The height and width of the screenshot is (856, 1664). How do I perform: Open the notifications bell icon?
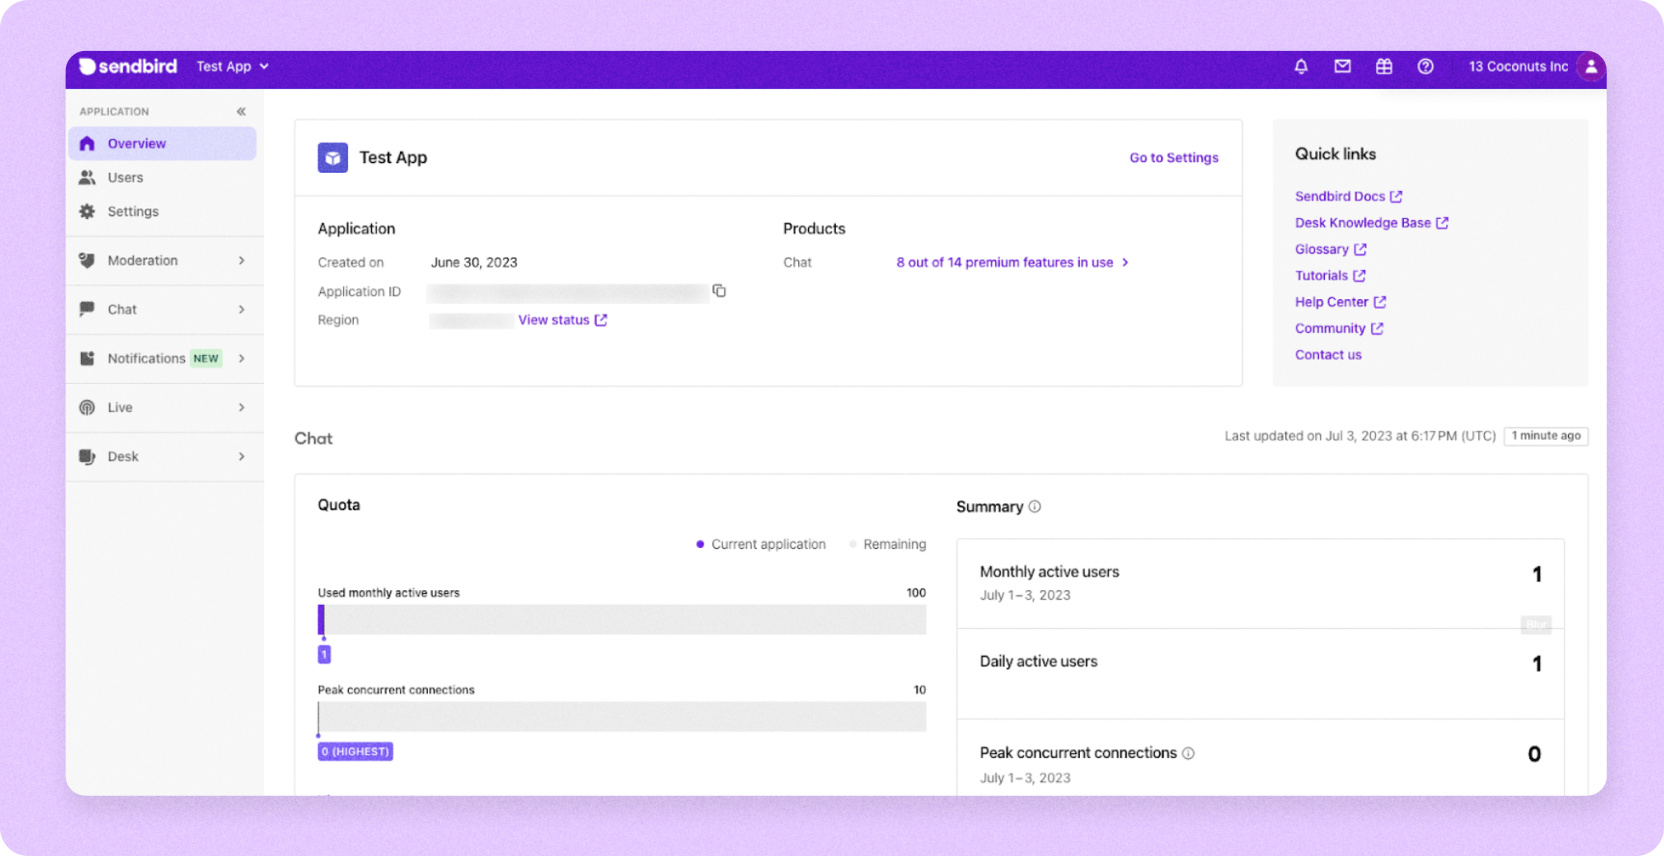click(x=1301, y=66)
